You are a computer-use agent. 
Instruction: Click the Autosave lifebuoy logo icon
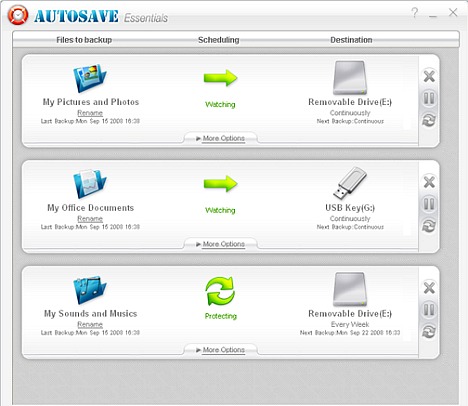18,15
